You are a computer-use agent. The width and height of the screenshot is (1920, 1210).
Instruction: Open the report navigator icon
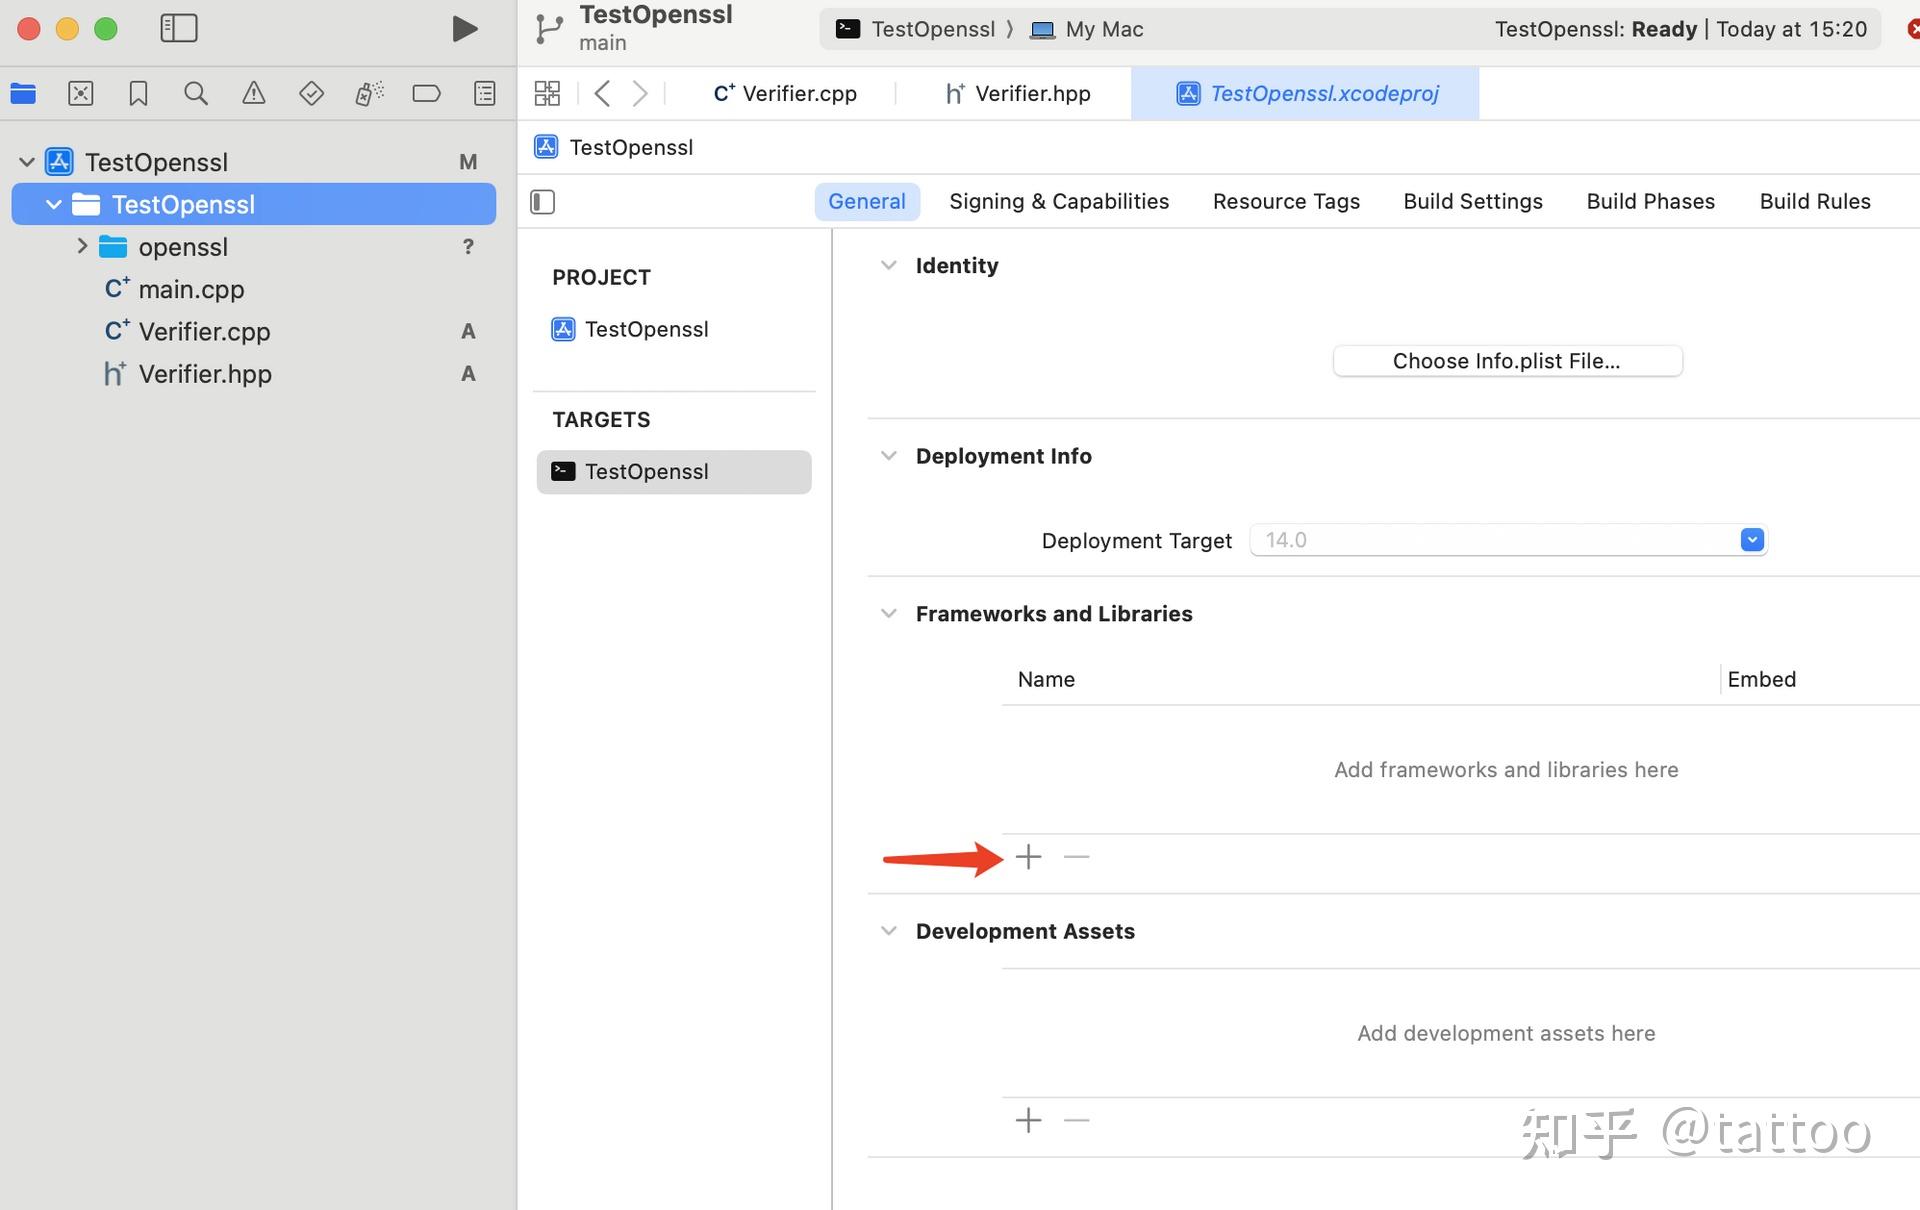click(x=484, y=94)
